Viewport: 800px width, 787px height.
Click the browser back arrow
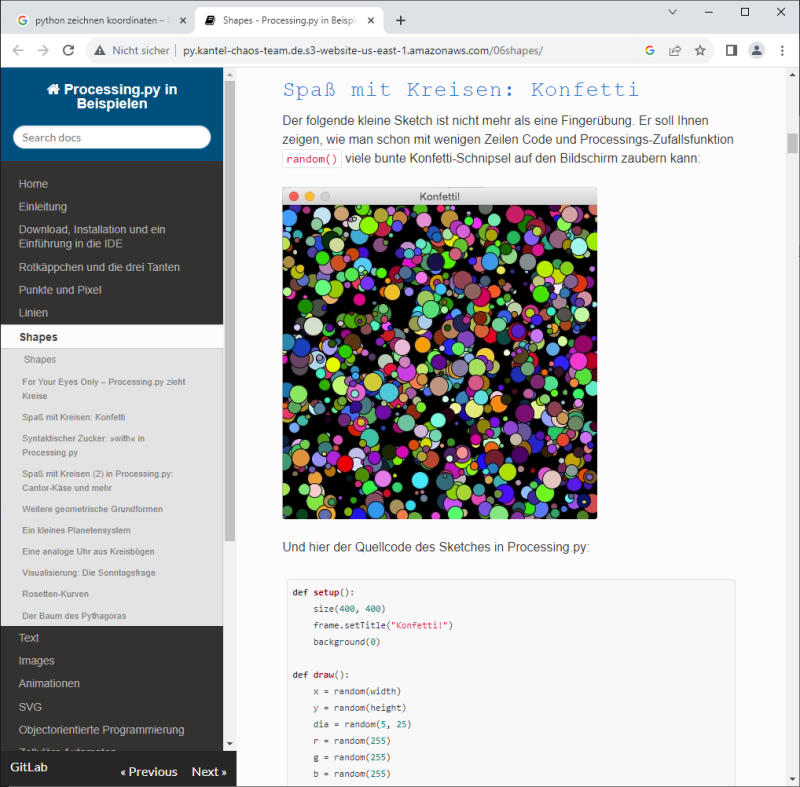[x=17, y=50]
